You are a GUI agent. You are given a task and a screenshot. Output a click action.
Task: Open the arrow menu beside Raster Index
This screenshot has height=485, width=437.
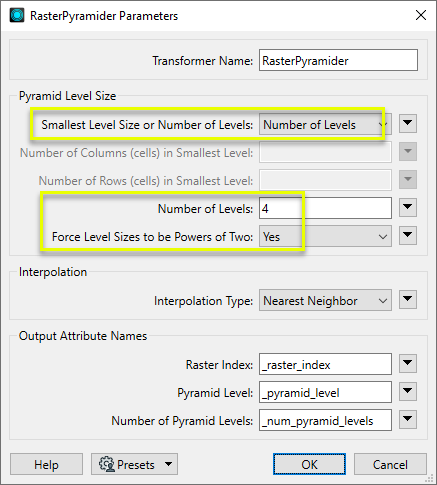click(x=408, y=363)
